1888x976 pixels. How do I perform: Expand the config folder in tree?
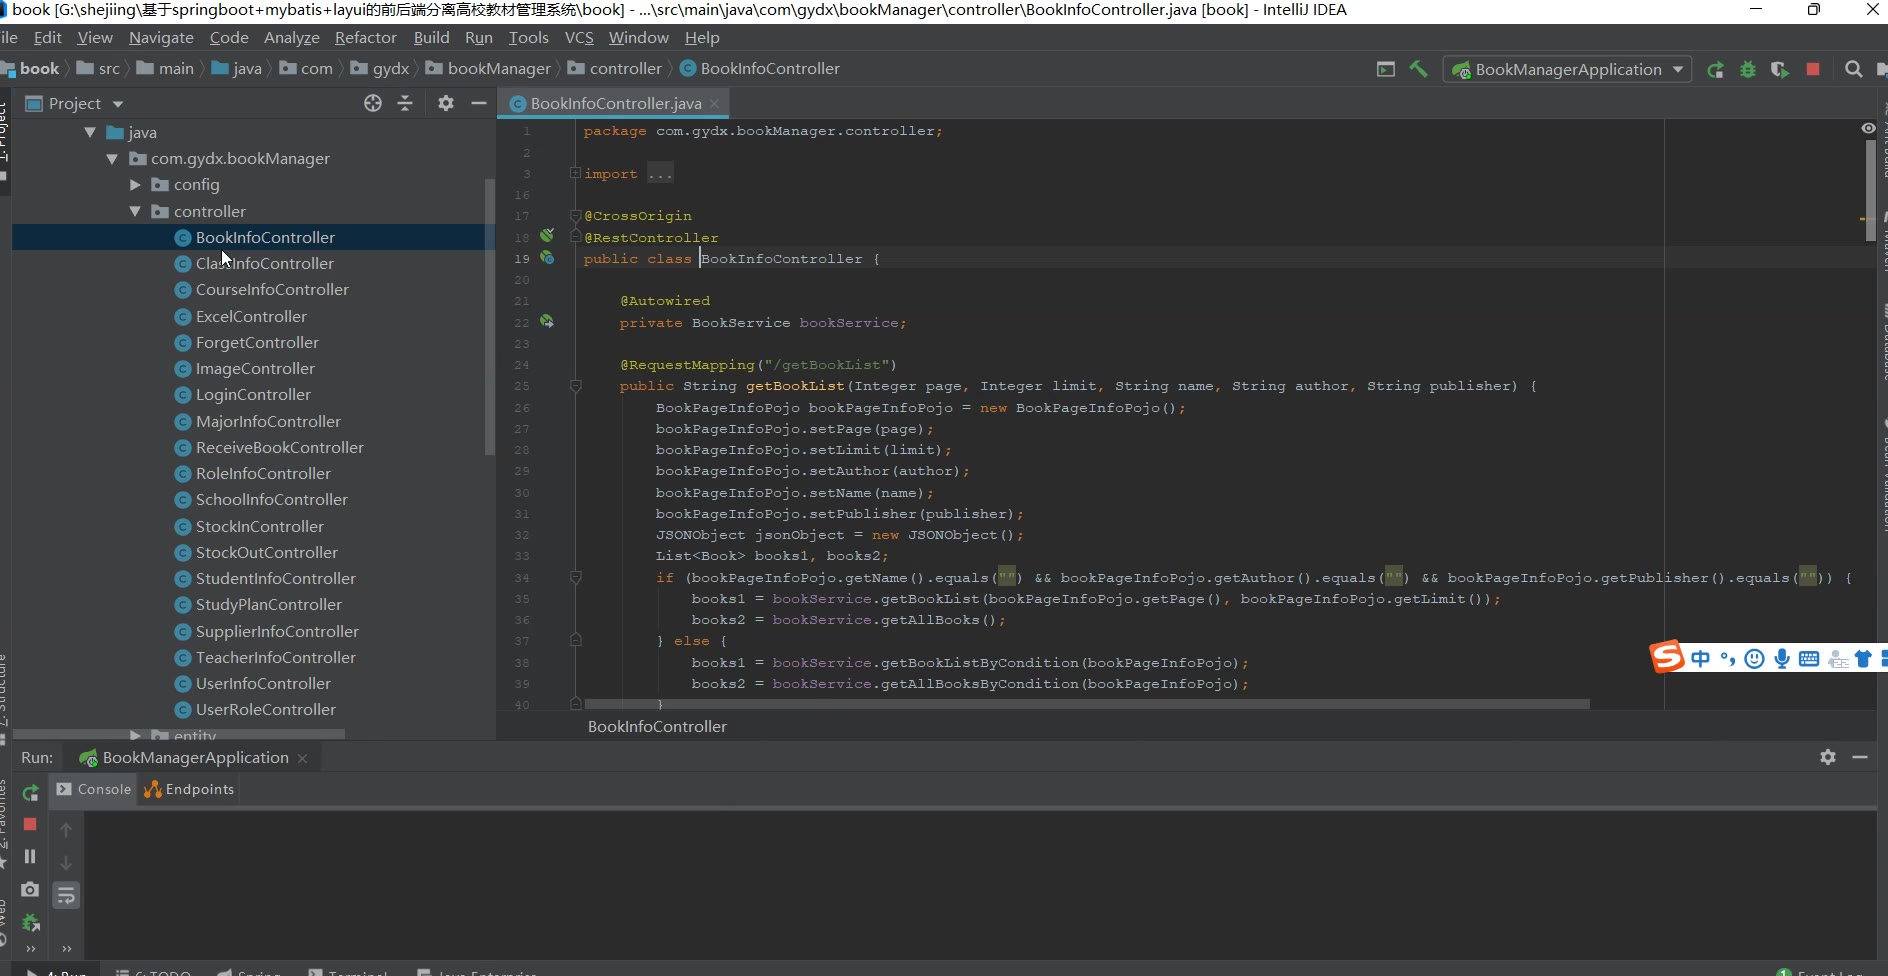tap(135, 185)
